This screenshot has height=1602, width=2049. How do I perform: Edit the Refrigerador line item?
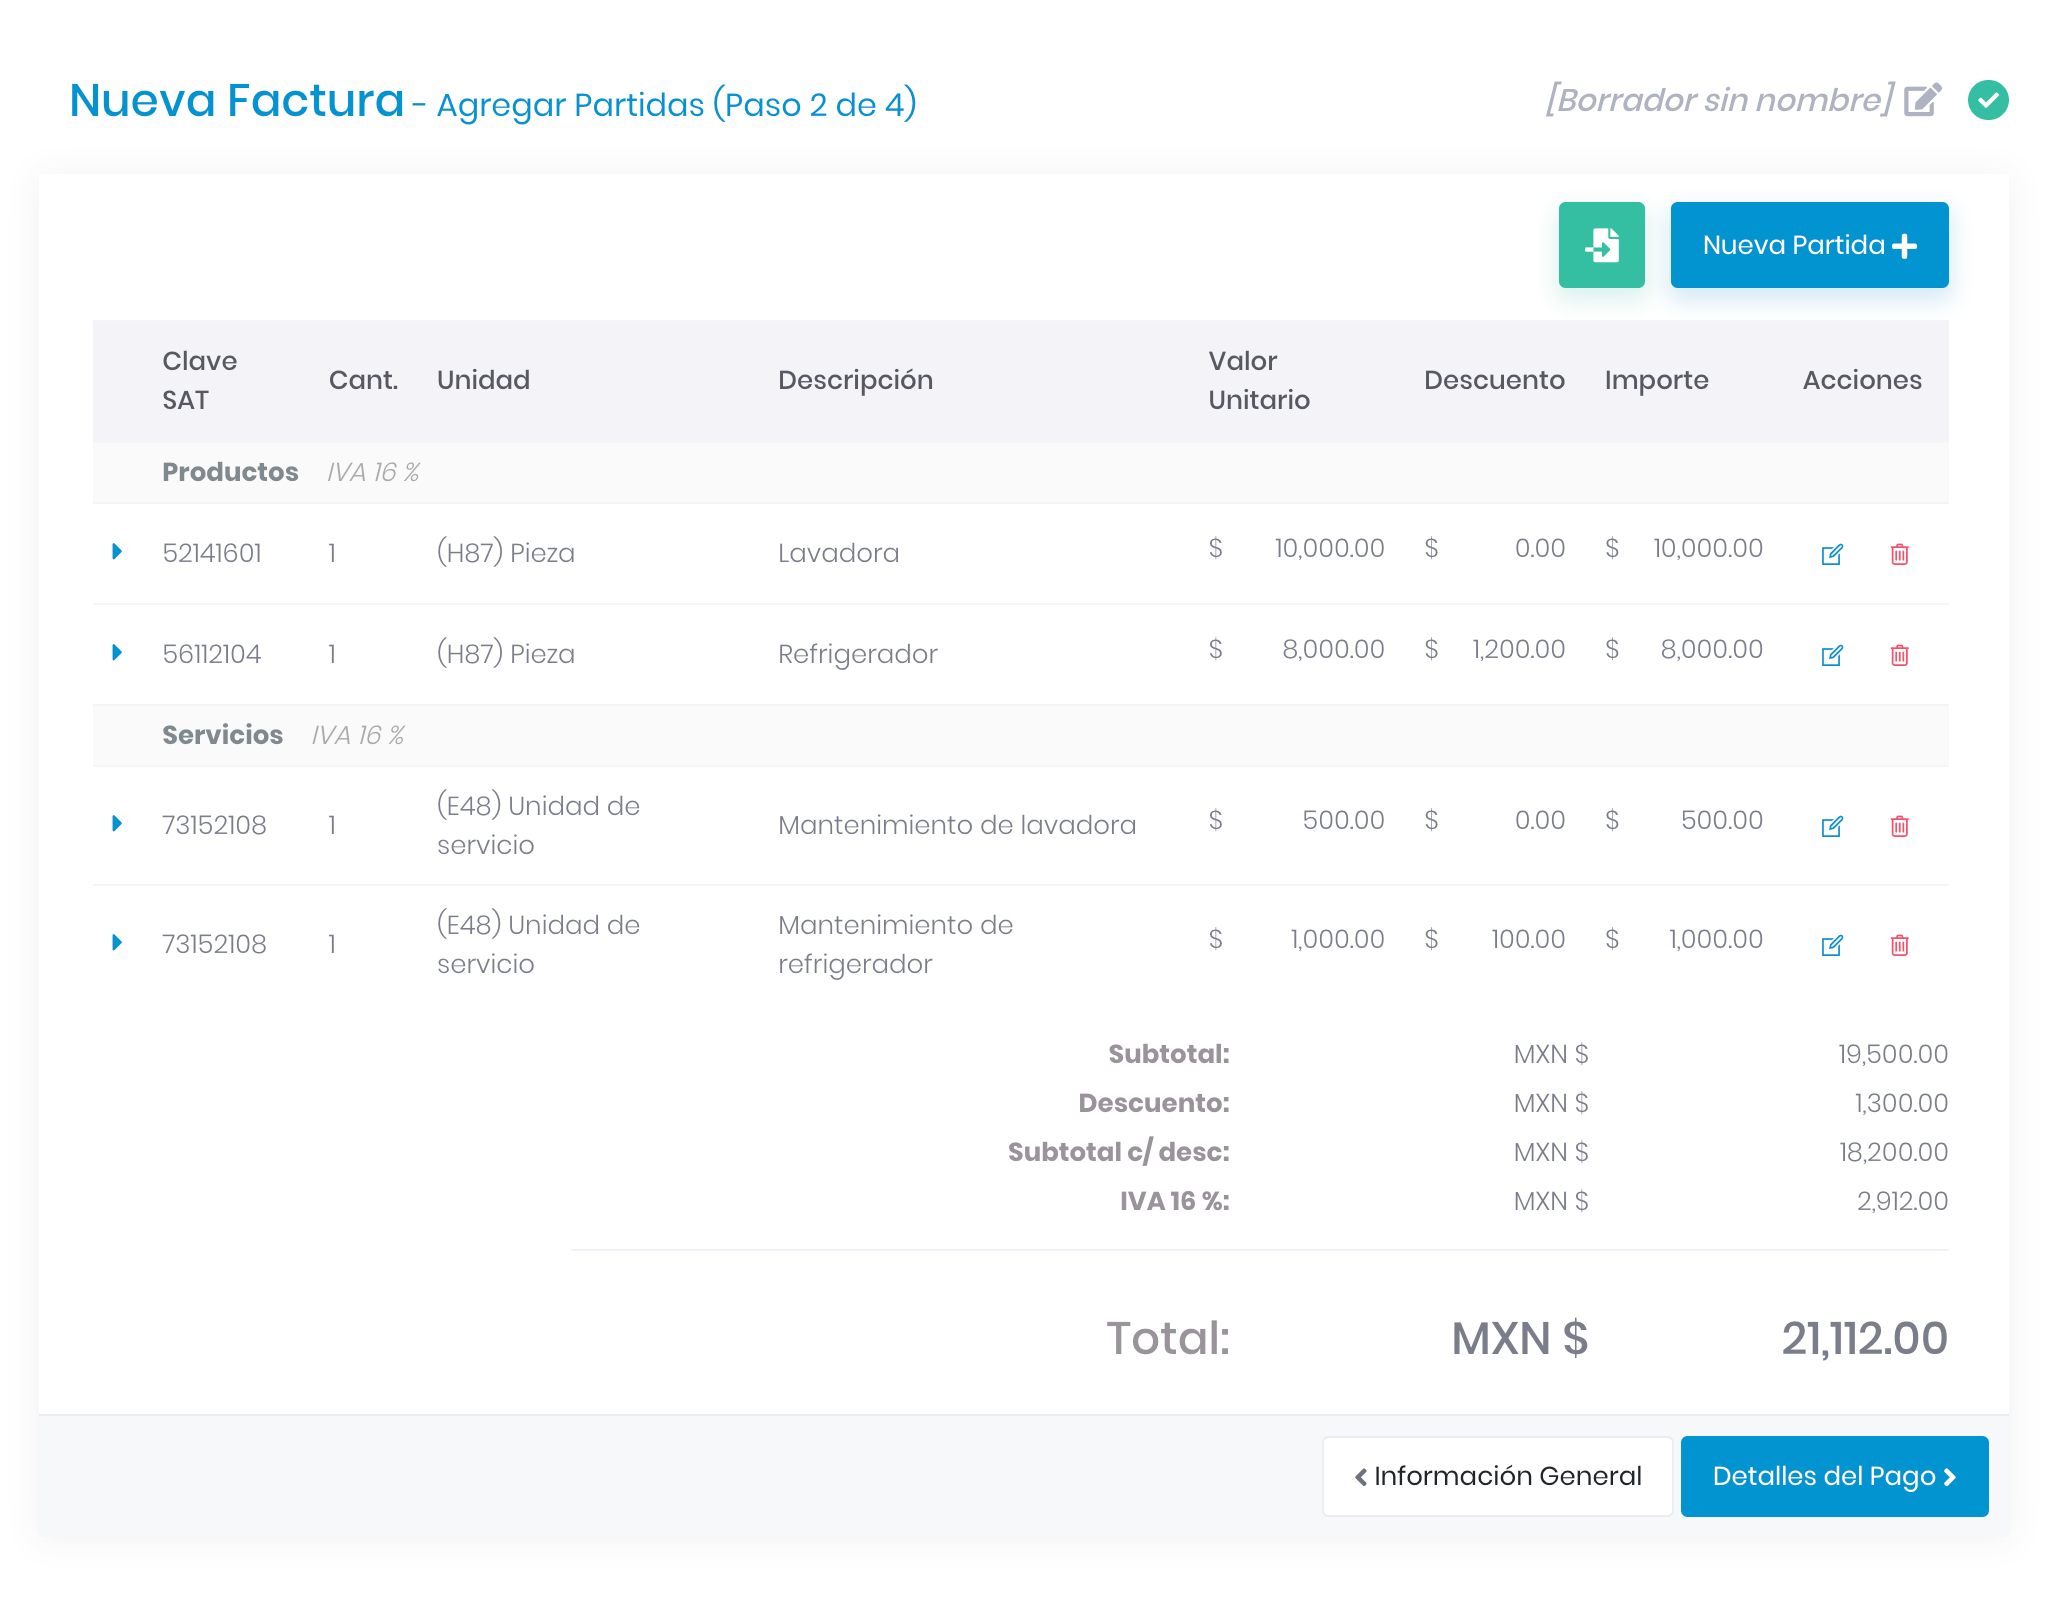[x=1831, y=655]
